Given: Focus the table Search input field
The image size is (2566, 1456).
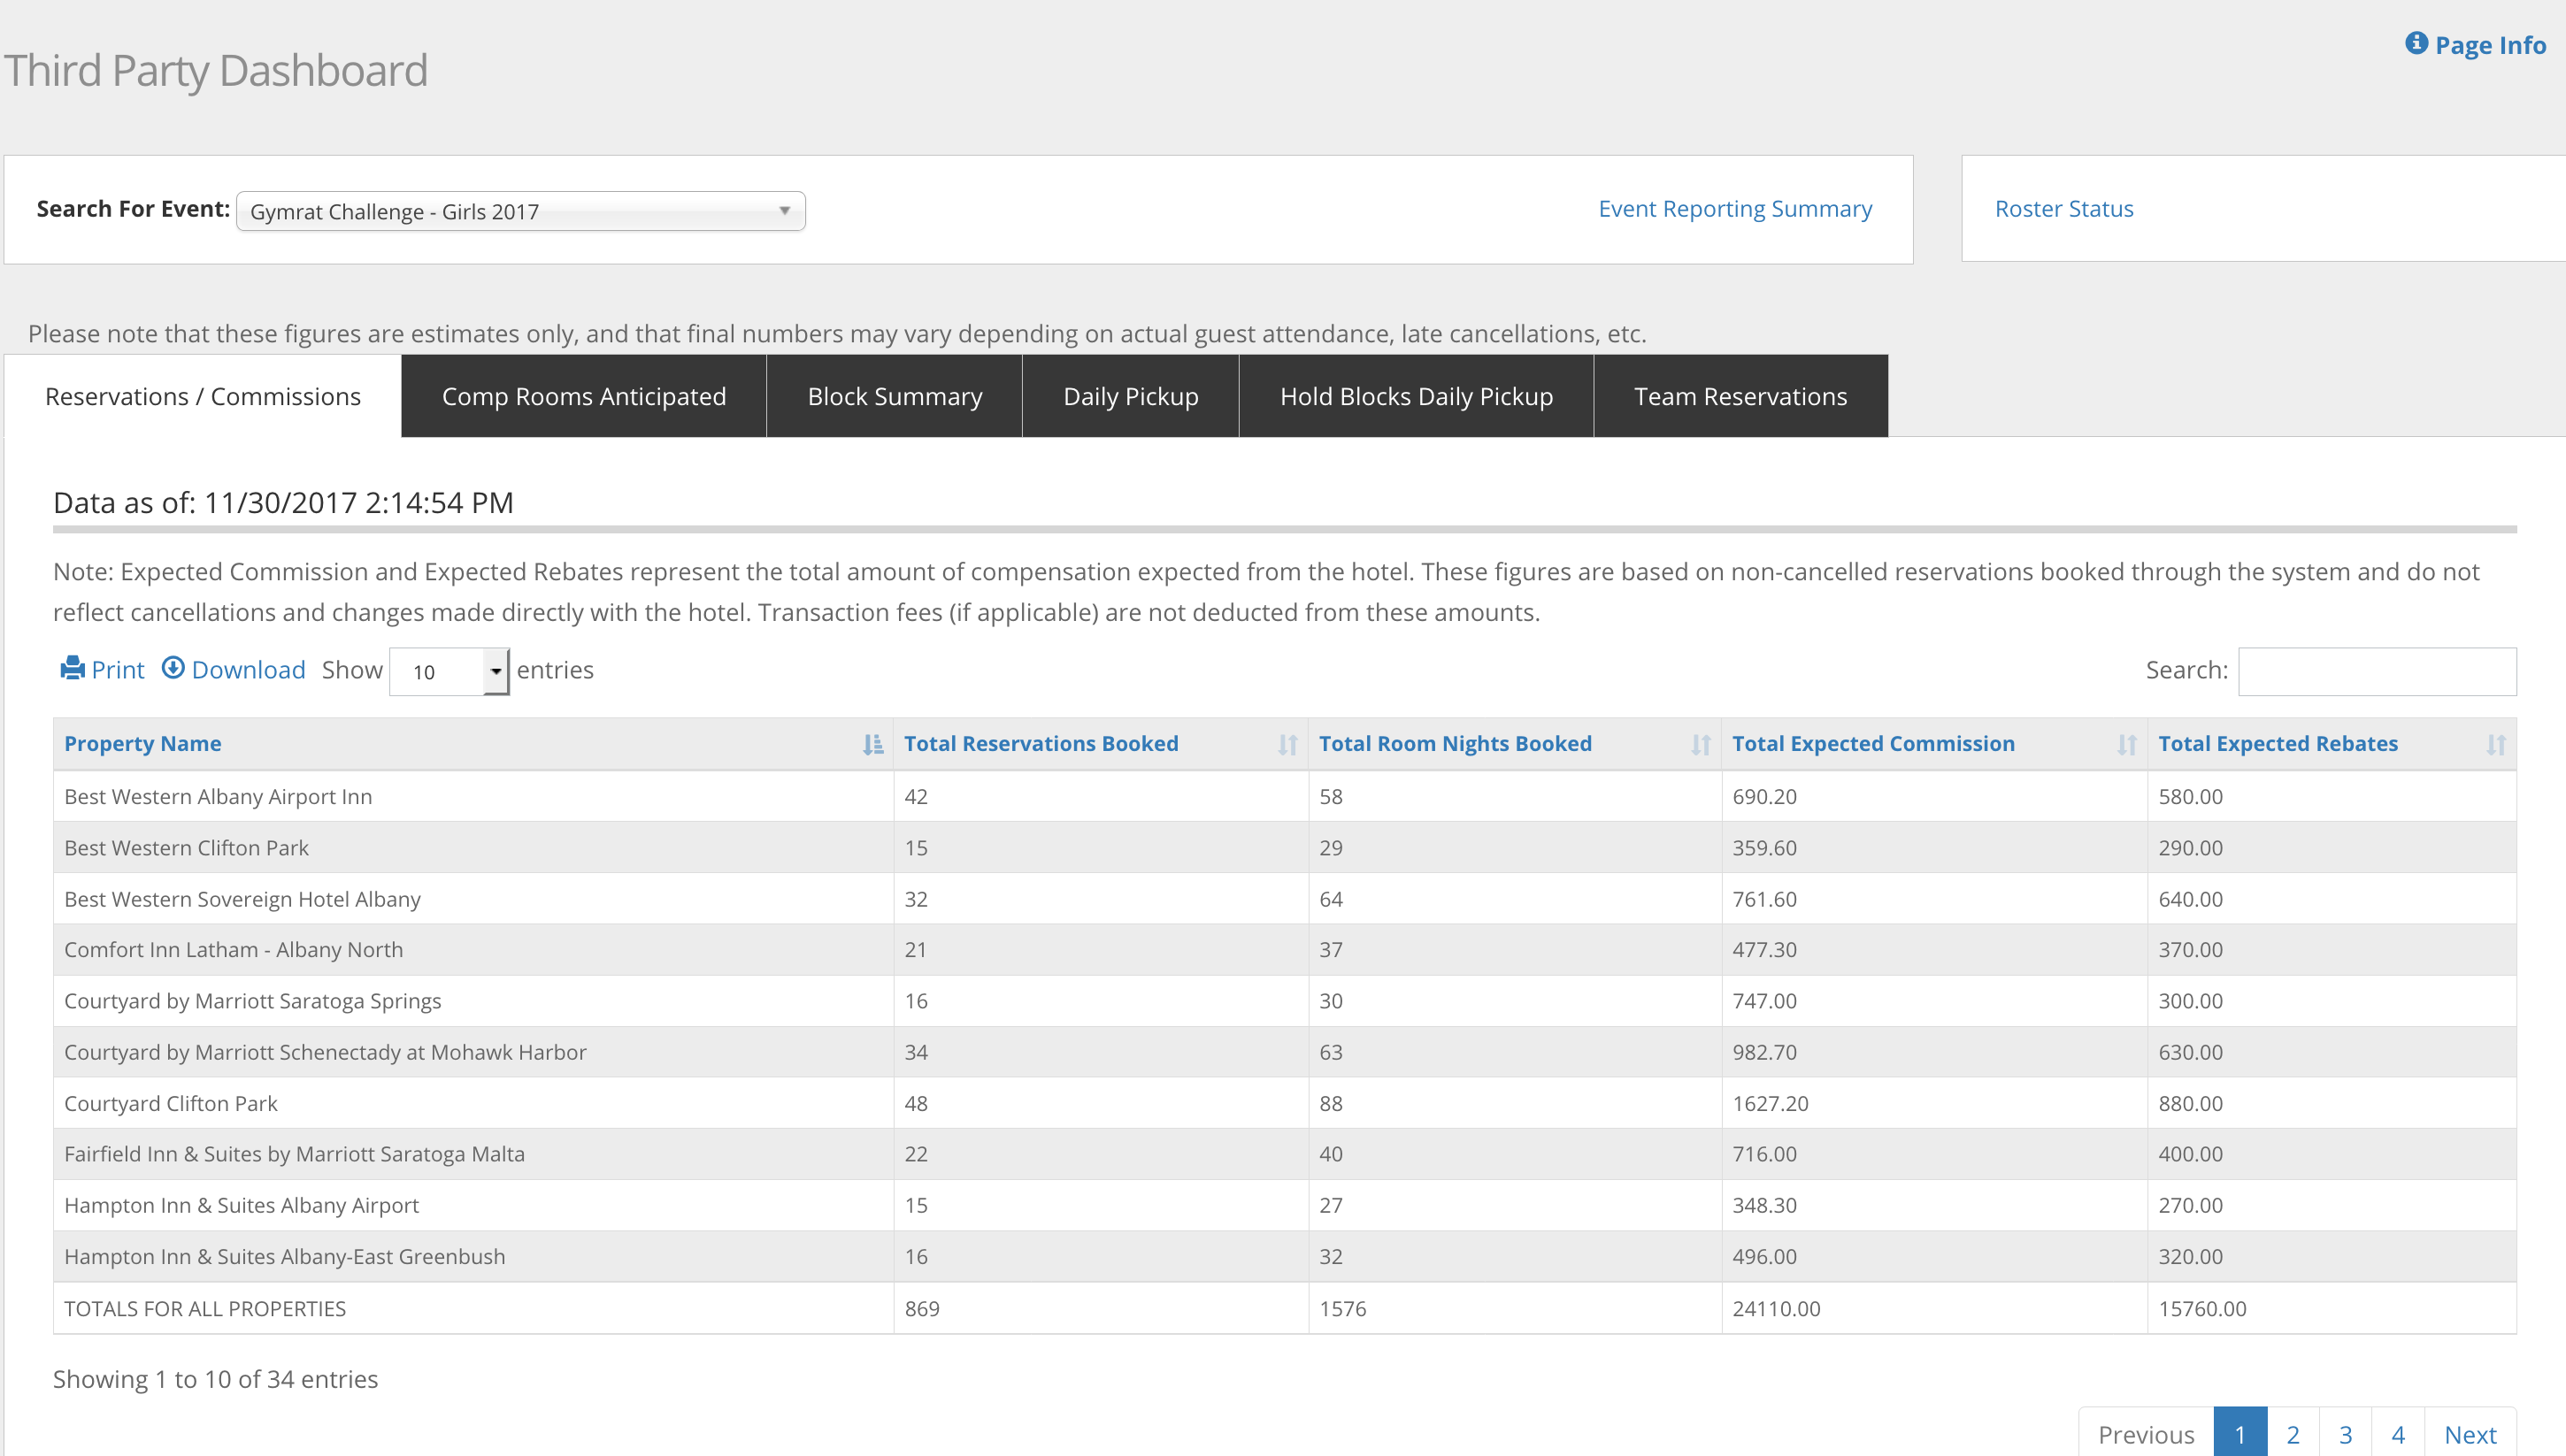Looking at the screenshot, I should click(2376, 671).
